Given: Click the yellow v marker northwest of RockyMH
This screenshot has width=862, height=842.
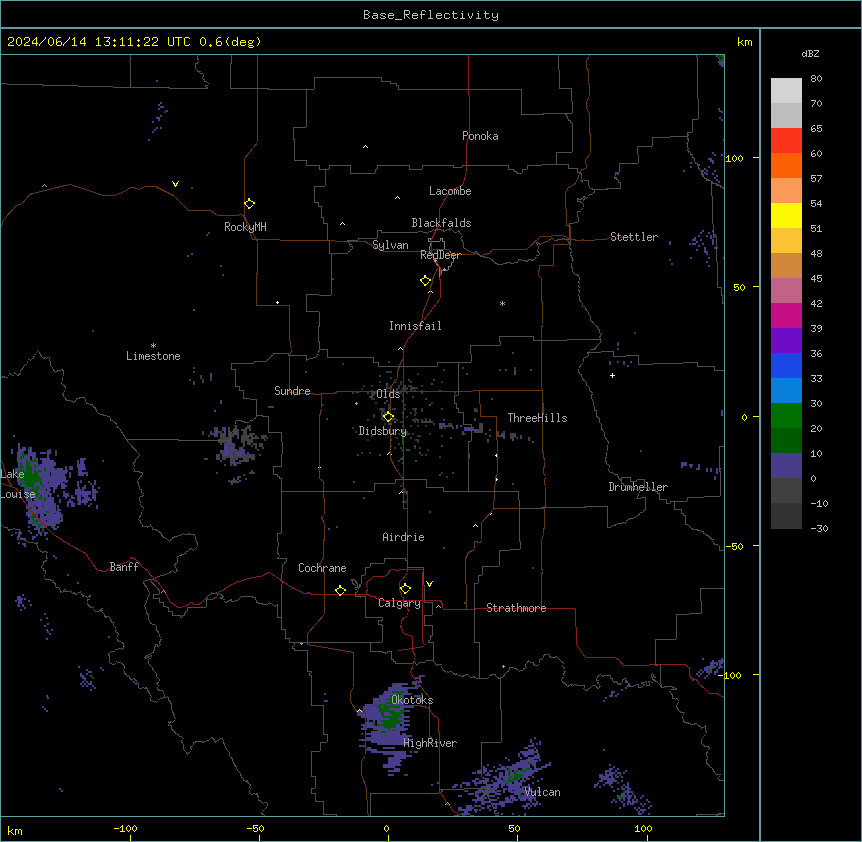Looking at the screenshot, I should click(x=175, y=184).
